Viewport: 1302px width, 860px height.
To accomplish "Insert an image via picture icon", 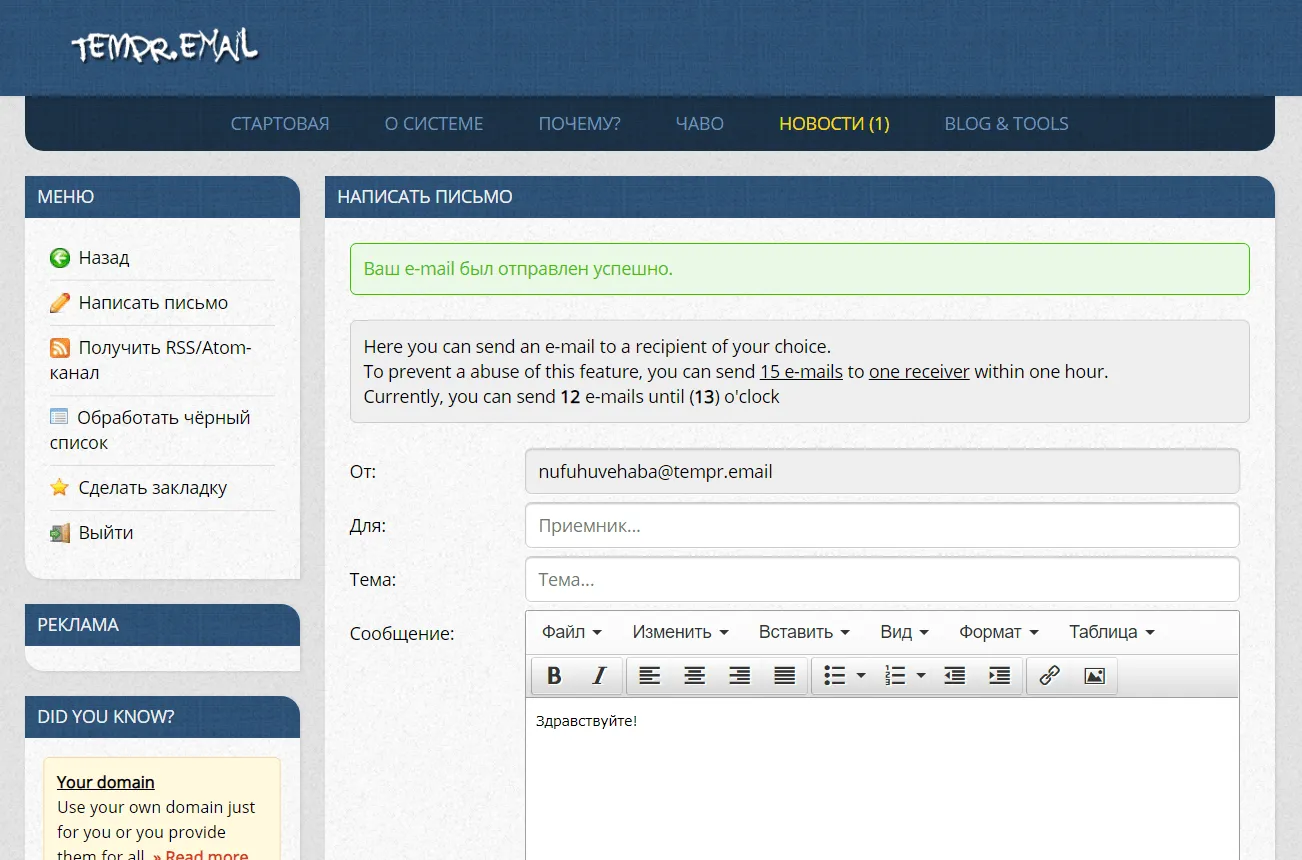I will click(1094, 676).
